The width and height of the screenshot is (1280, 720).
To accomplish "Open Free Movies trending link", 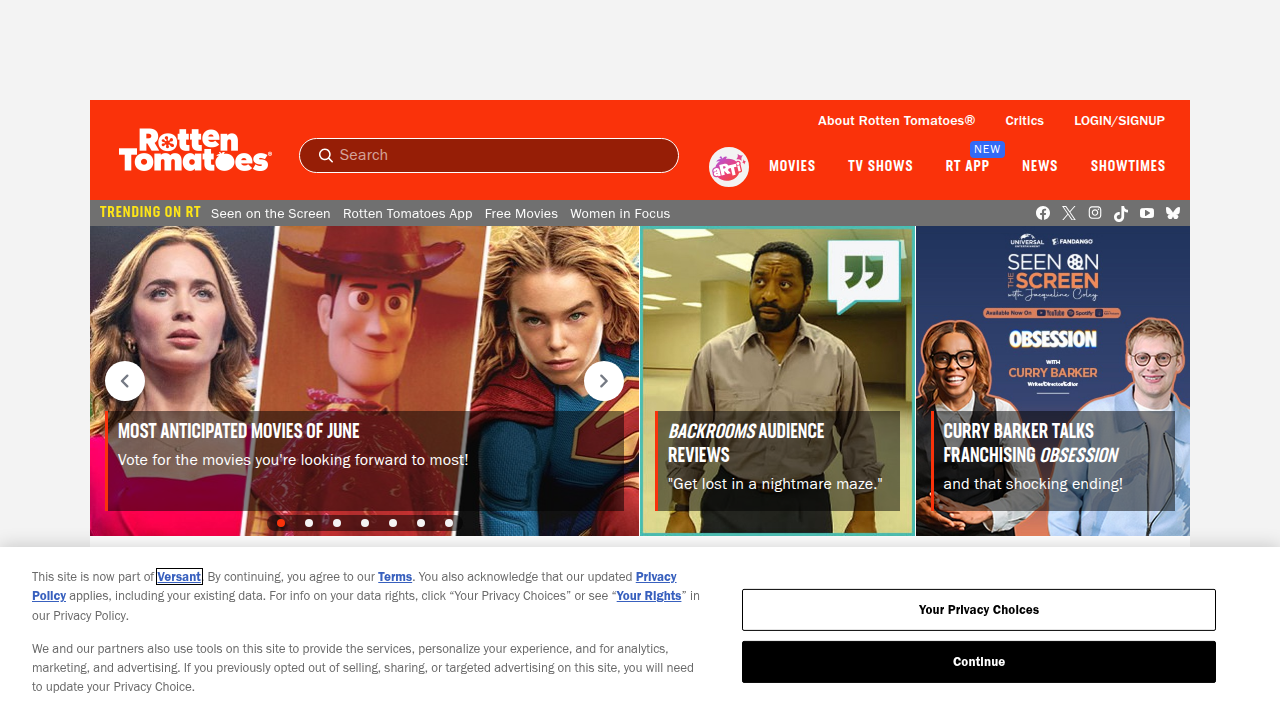I will [x=521, y=214].
